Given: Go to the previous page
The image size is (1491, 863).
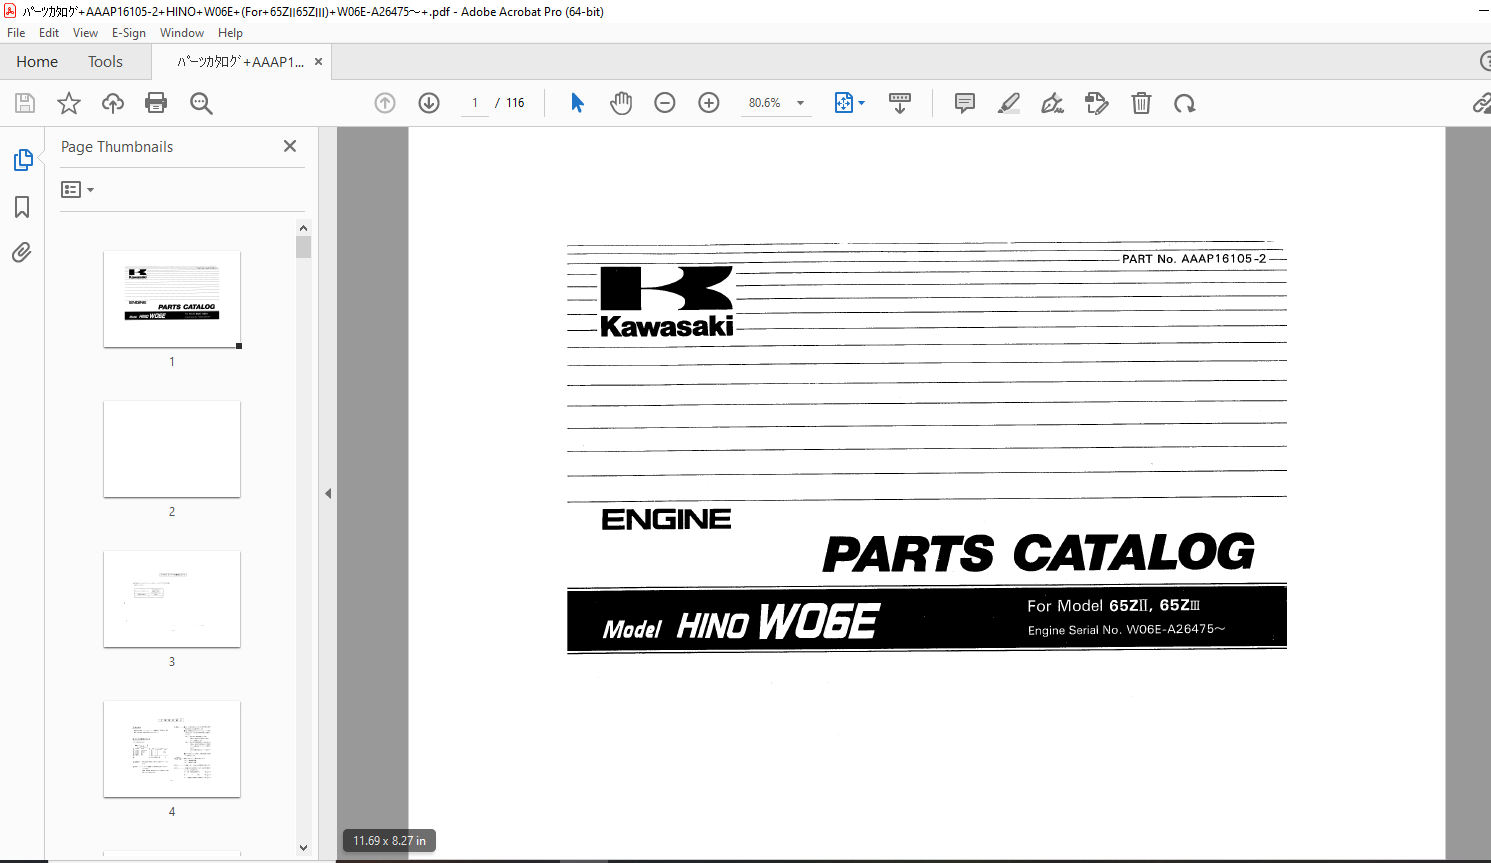Looking at the screenshot, I should click(x=385, y=103).
